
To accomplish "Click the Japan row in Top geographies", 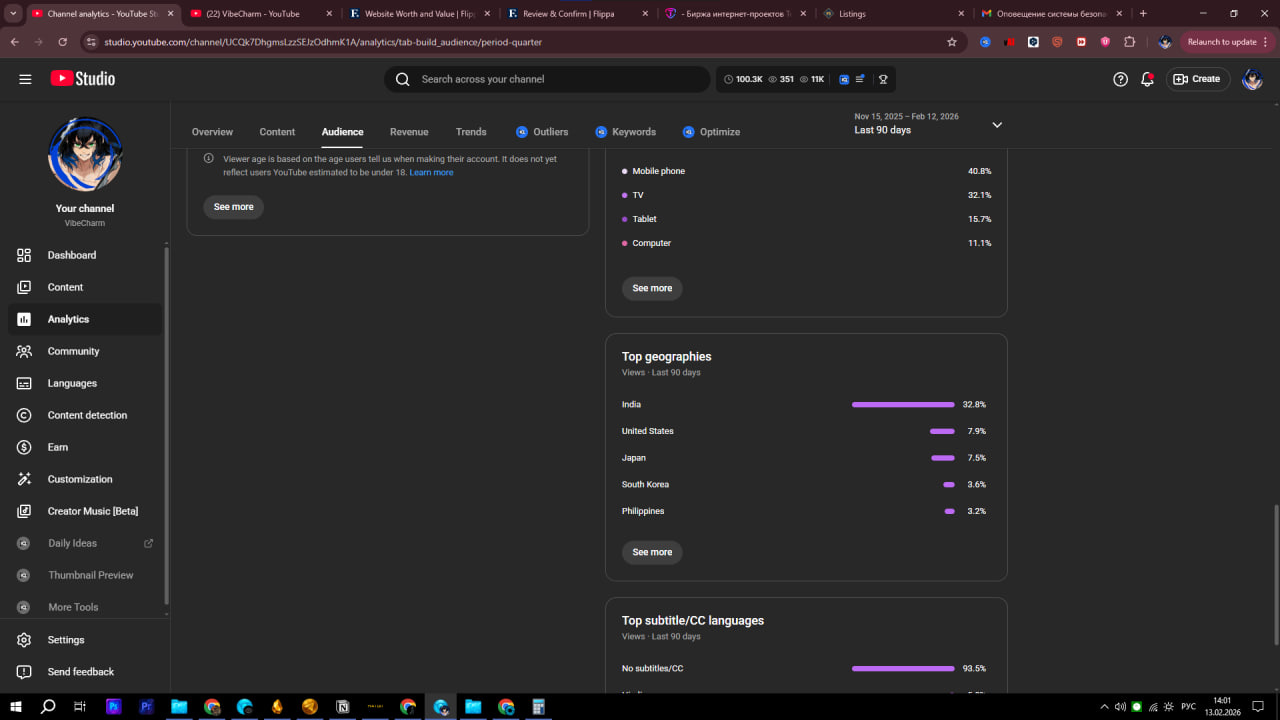I will pyautogui.click(x=806, y=458).
